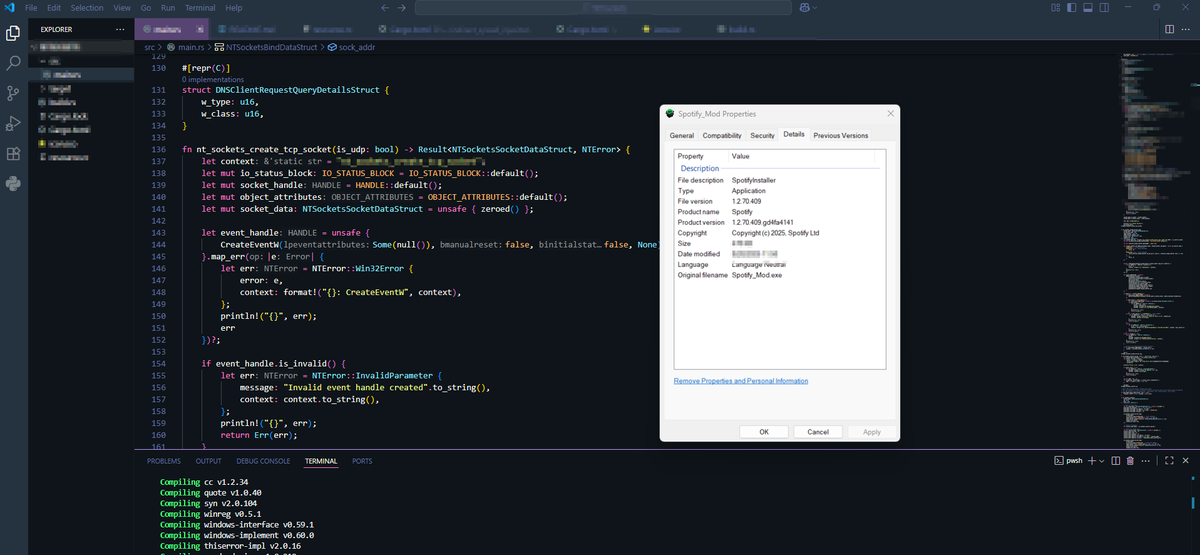Click the split terminal icon
The height and width of the screenshot is (555, 1200).
(1117, 461)
